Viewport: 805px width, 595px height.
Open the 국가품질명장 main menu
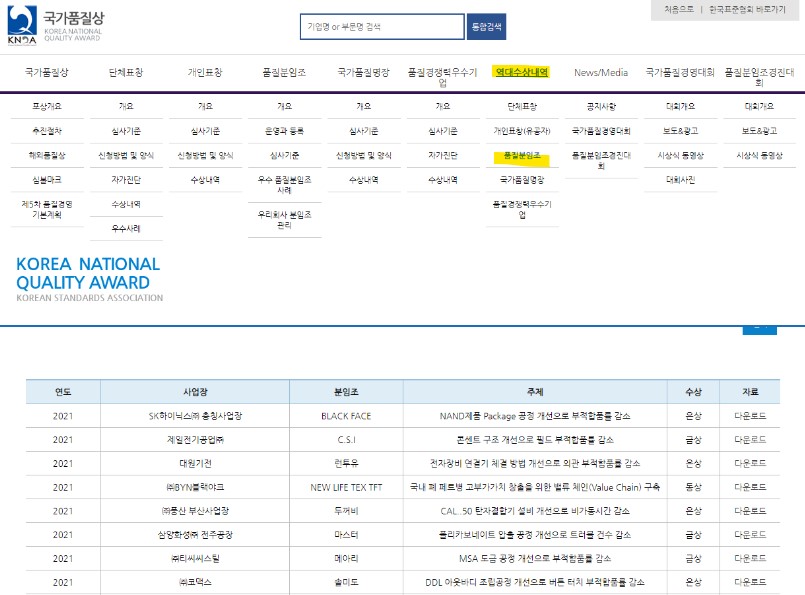tap(363, 72)
